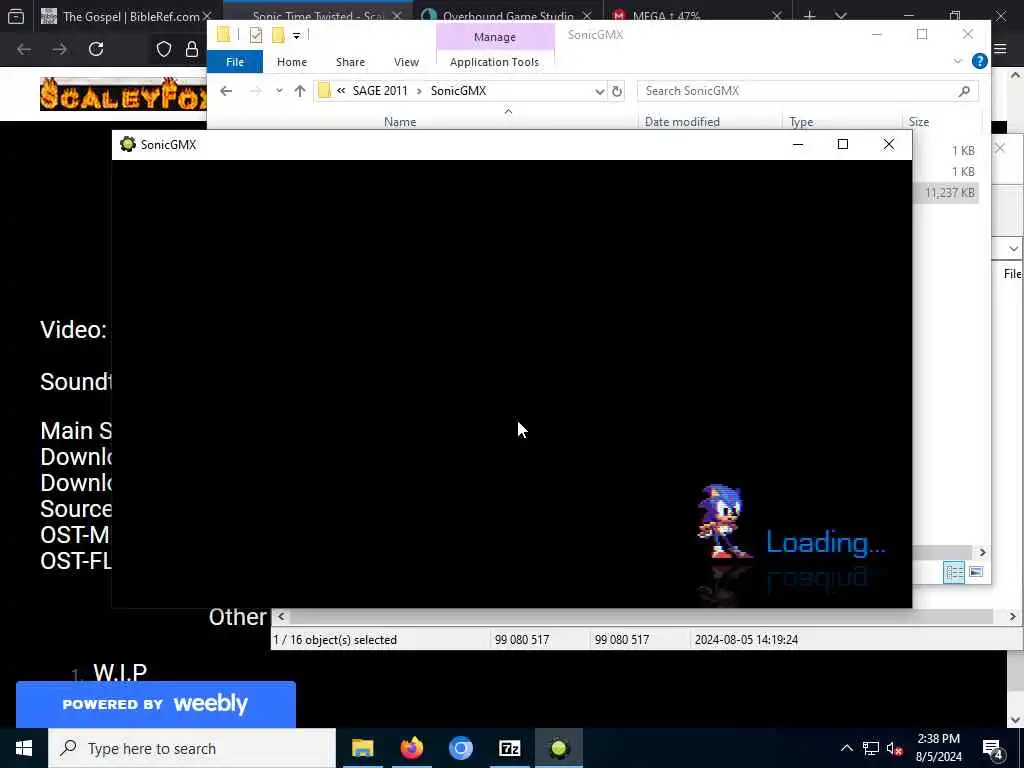Open Firefox from the taskbar
This screenshot has height=768, width=1024.
[411, 748]
